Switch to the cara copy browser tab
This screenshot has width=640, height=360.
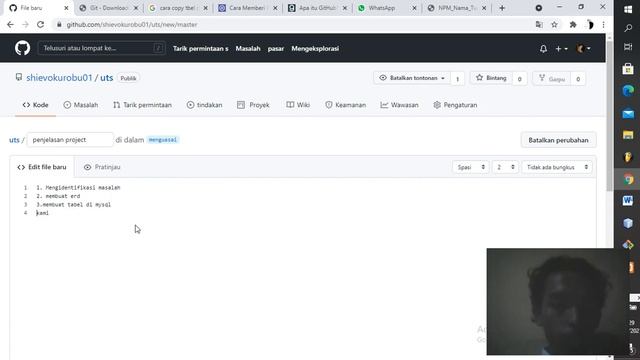[x=178, y=8]
